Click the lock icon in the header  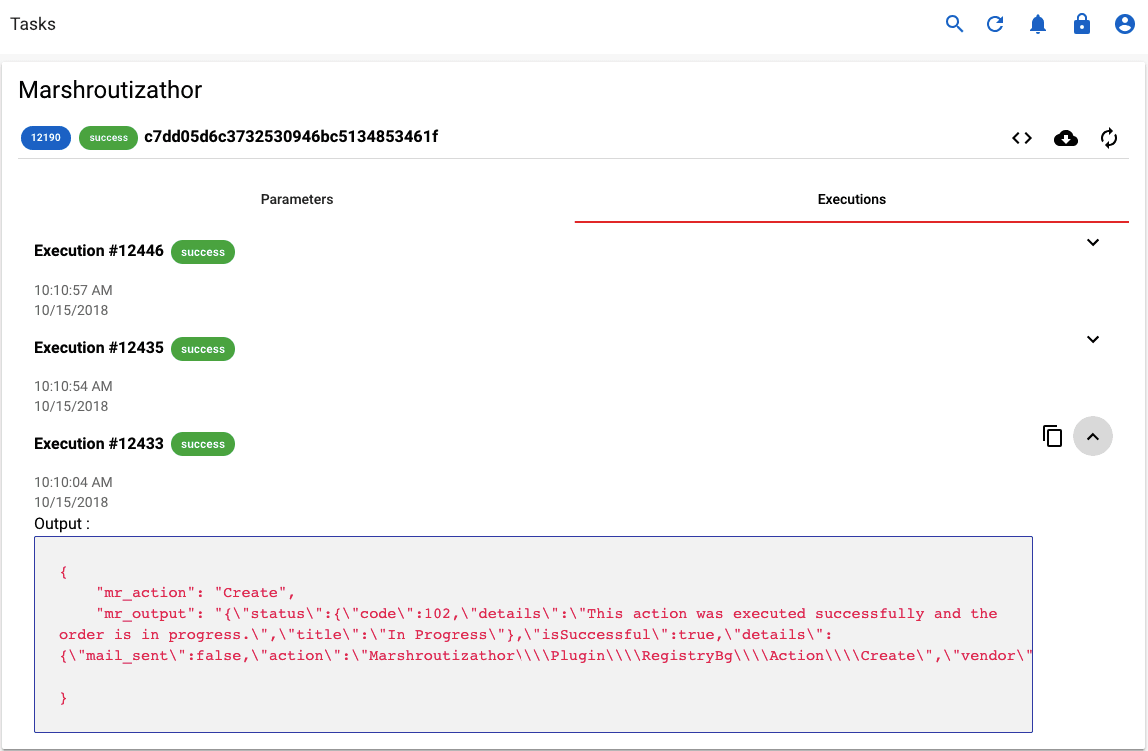click(x=1082, y=23)
